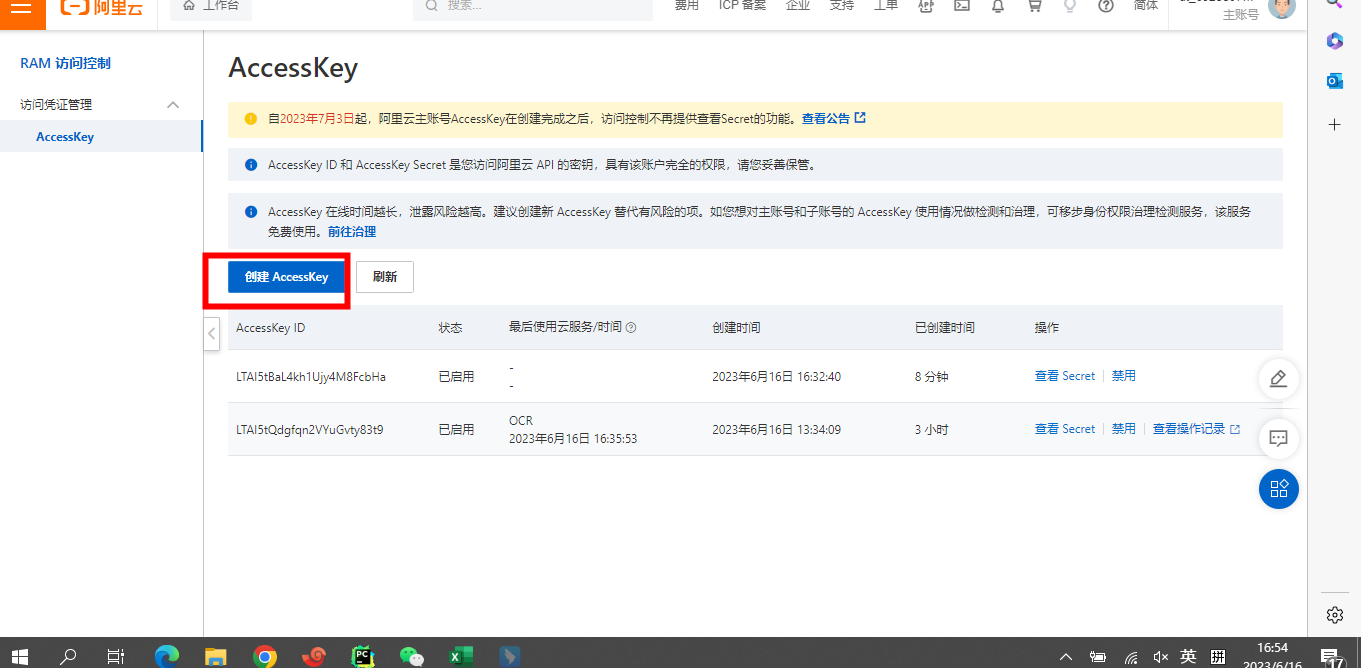This screenshot has height=668, width=1361.
Task: Click the 刷新 refresh button
Action: click(385, 277)
